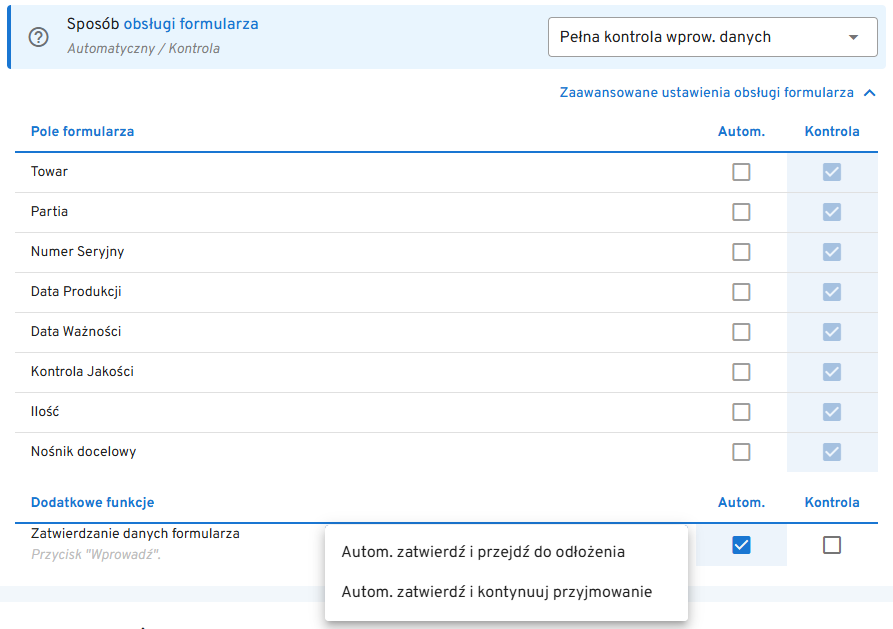
Task: Click the dropdown arrow in form mode selector
Action: pyautogui.click(x=853, y=37)
